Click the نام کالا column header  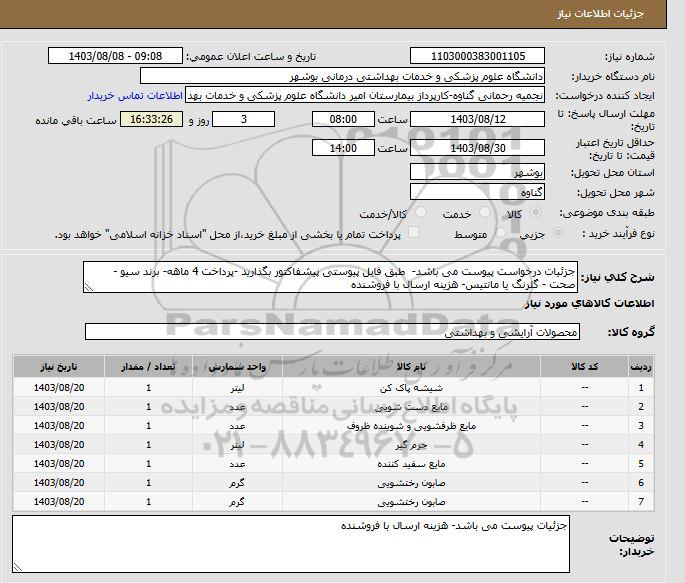click(x=412, y=366)
